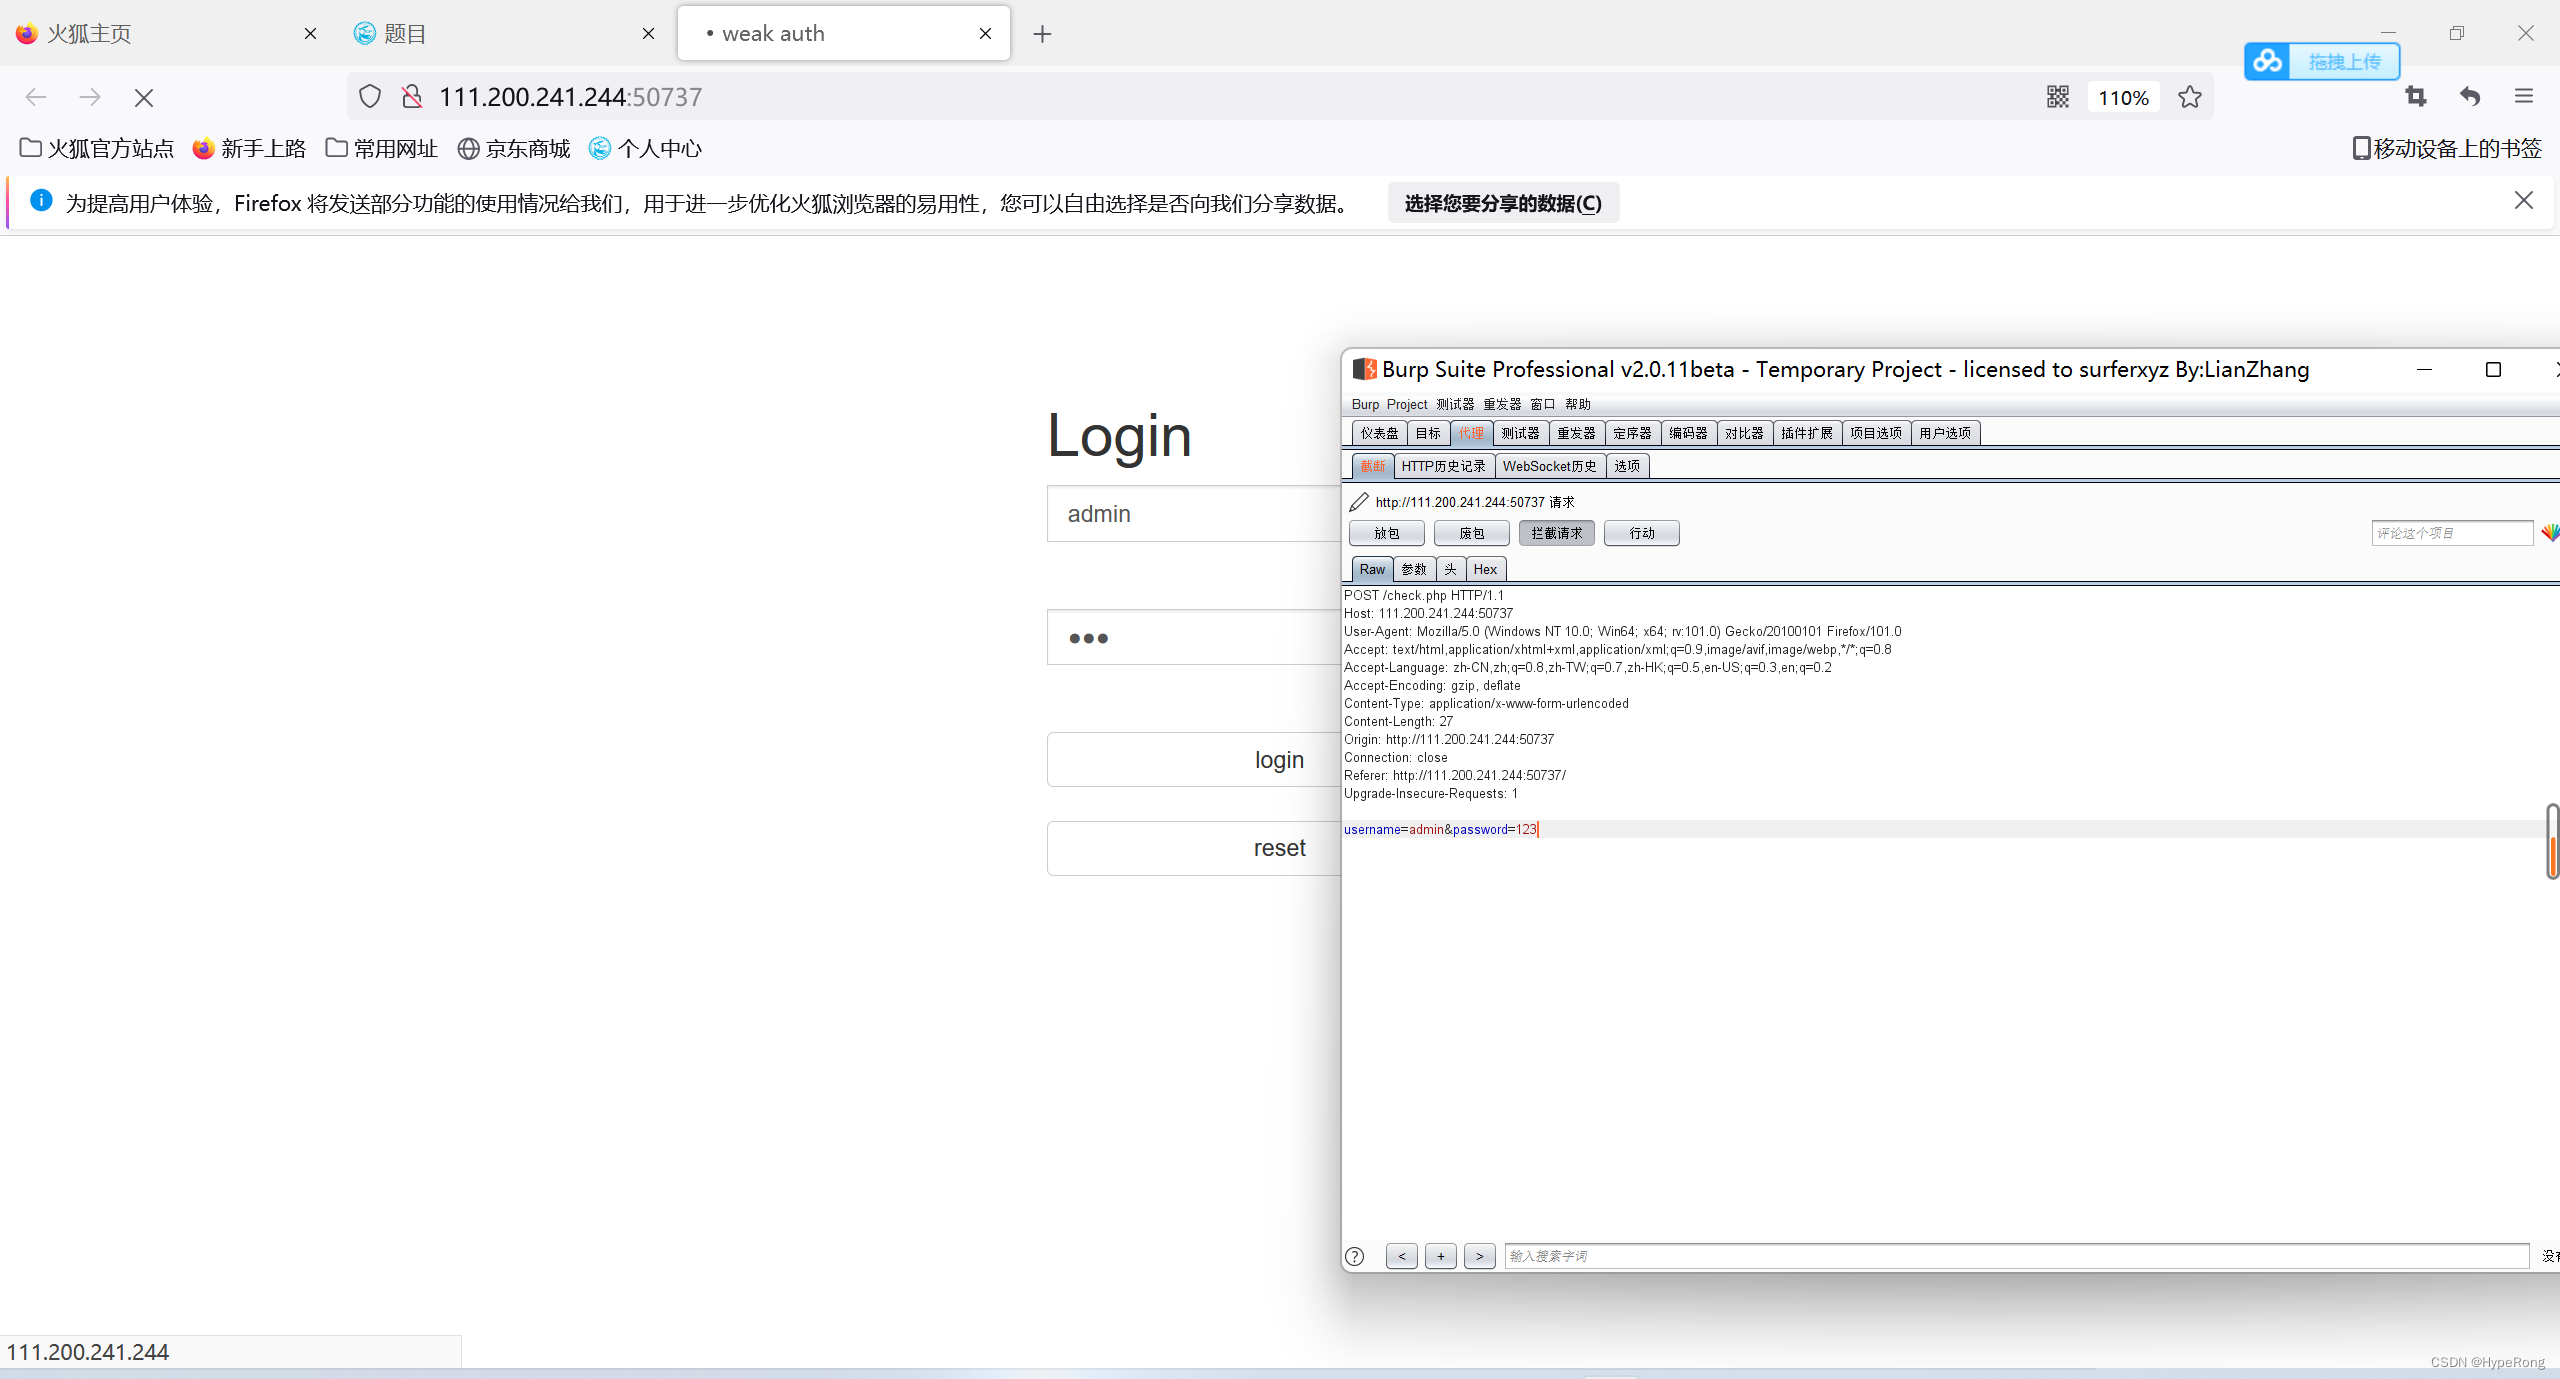The height and width of the screenshot is (1379, 2560).
Task: Switch to HTTP历史记录 tab
Action: coord(1443,466)
